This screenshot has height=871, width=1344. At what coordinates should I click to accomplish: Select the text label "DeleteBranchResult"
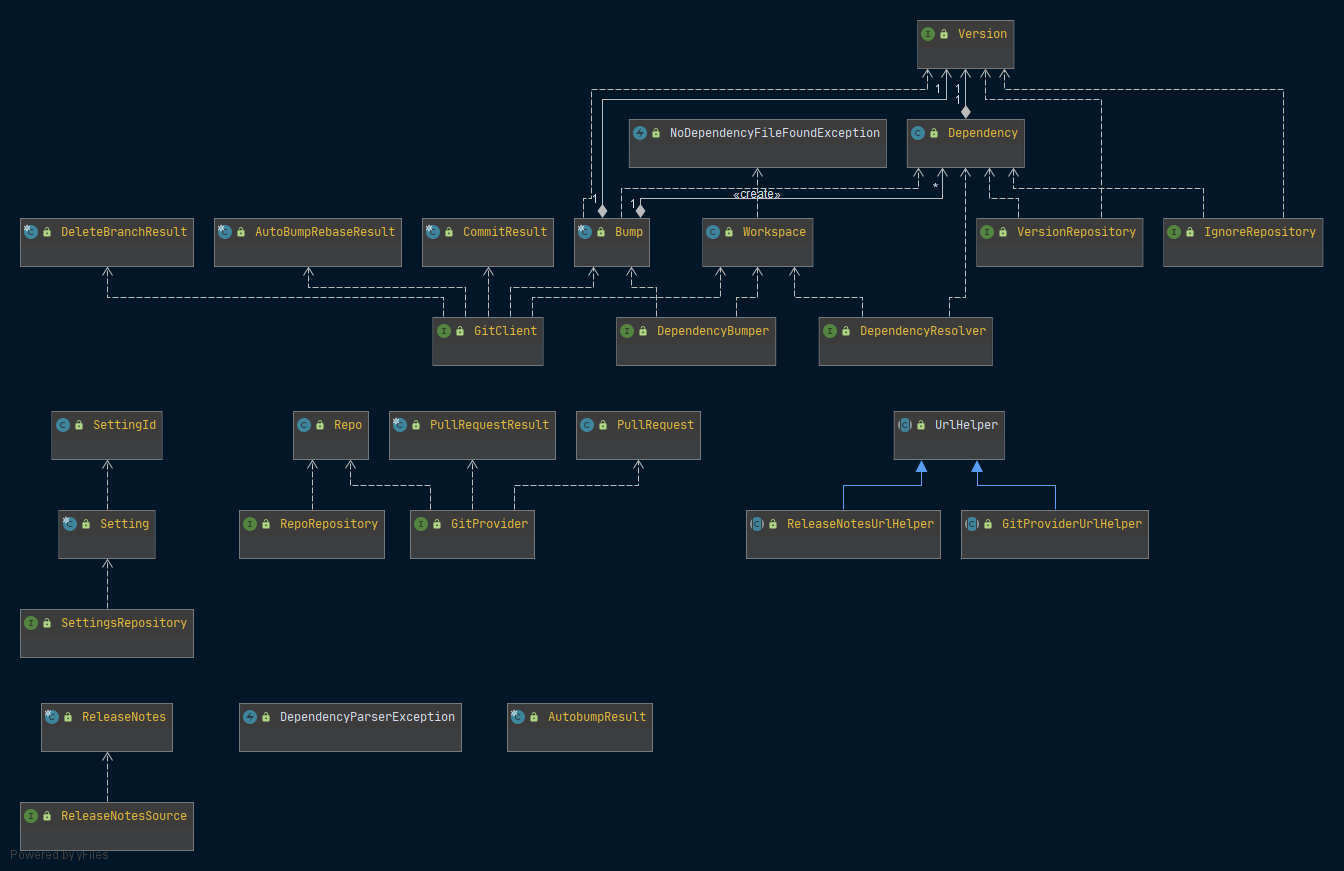coord(124,232)
